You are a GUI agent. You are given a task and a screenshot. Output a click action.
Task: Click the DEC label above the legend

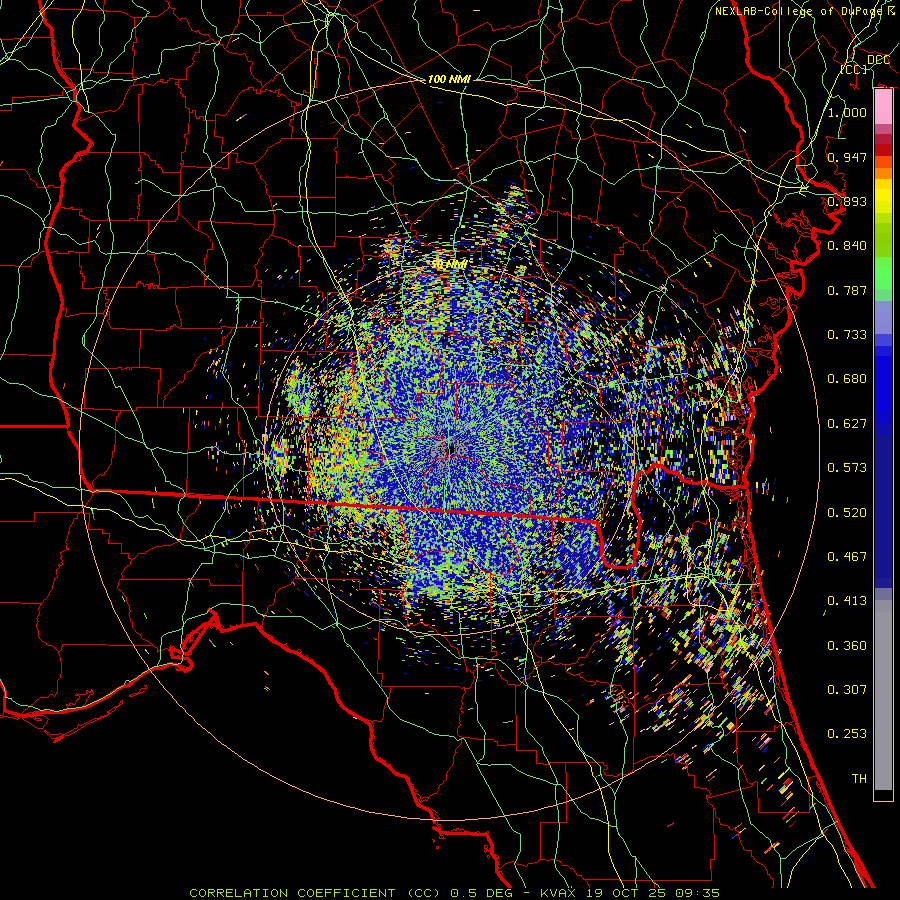tap(878, 60)
